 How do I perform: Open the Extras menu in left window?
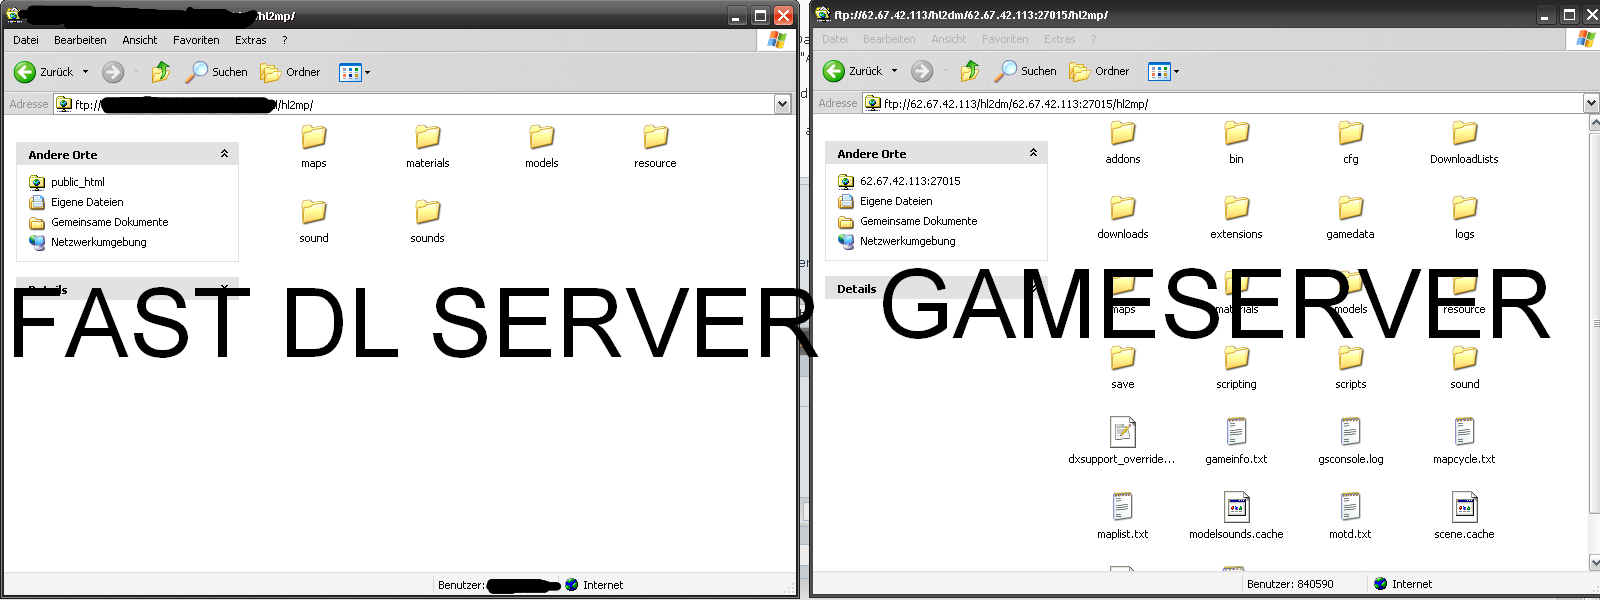point(250,40)
